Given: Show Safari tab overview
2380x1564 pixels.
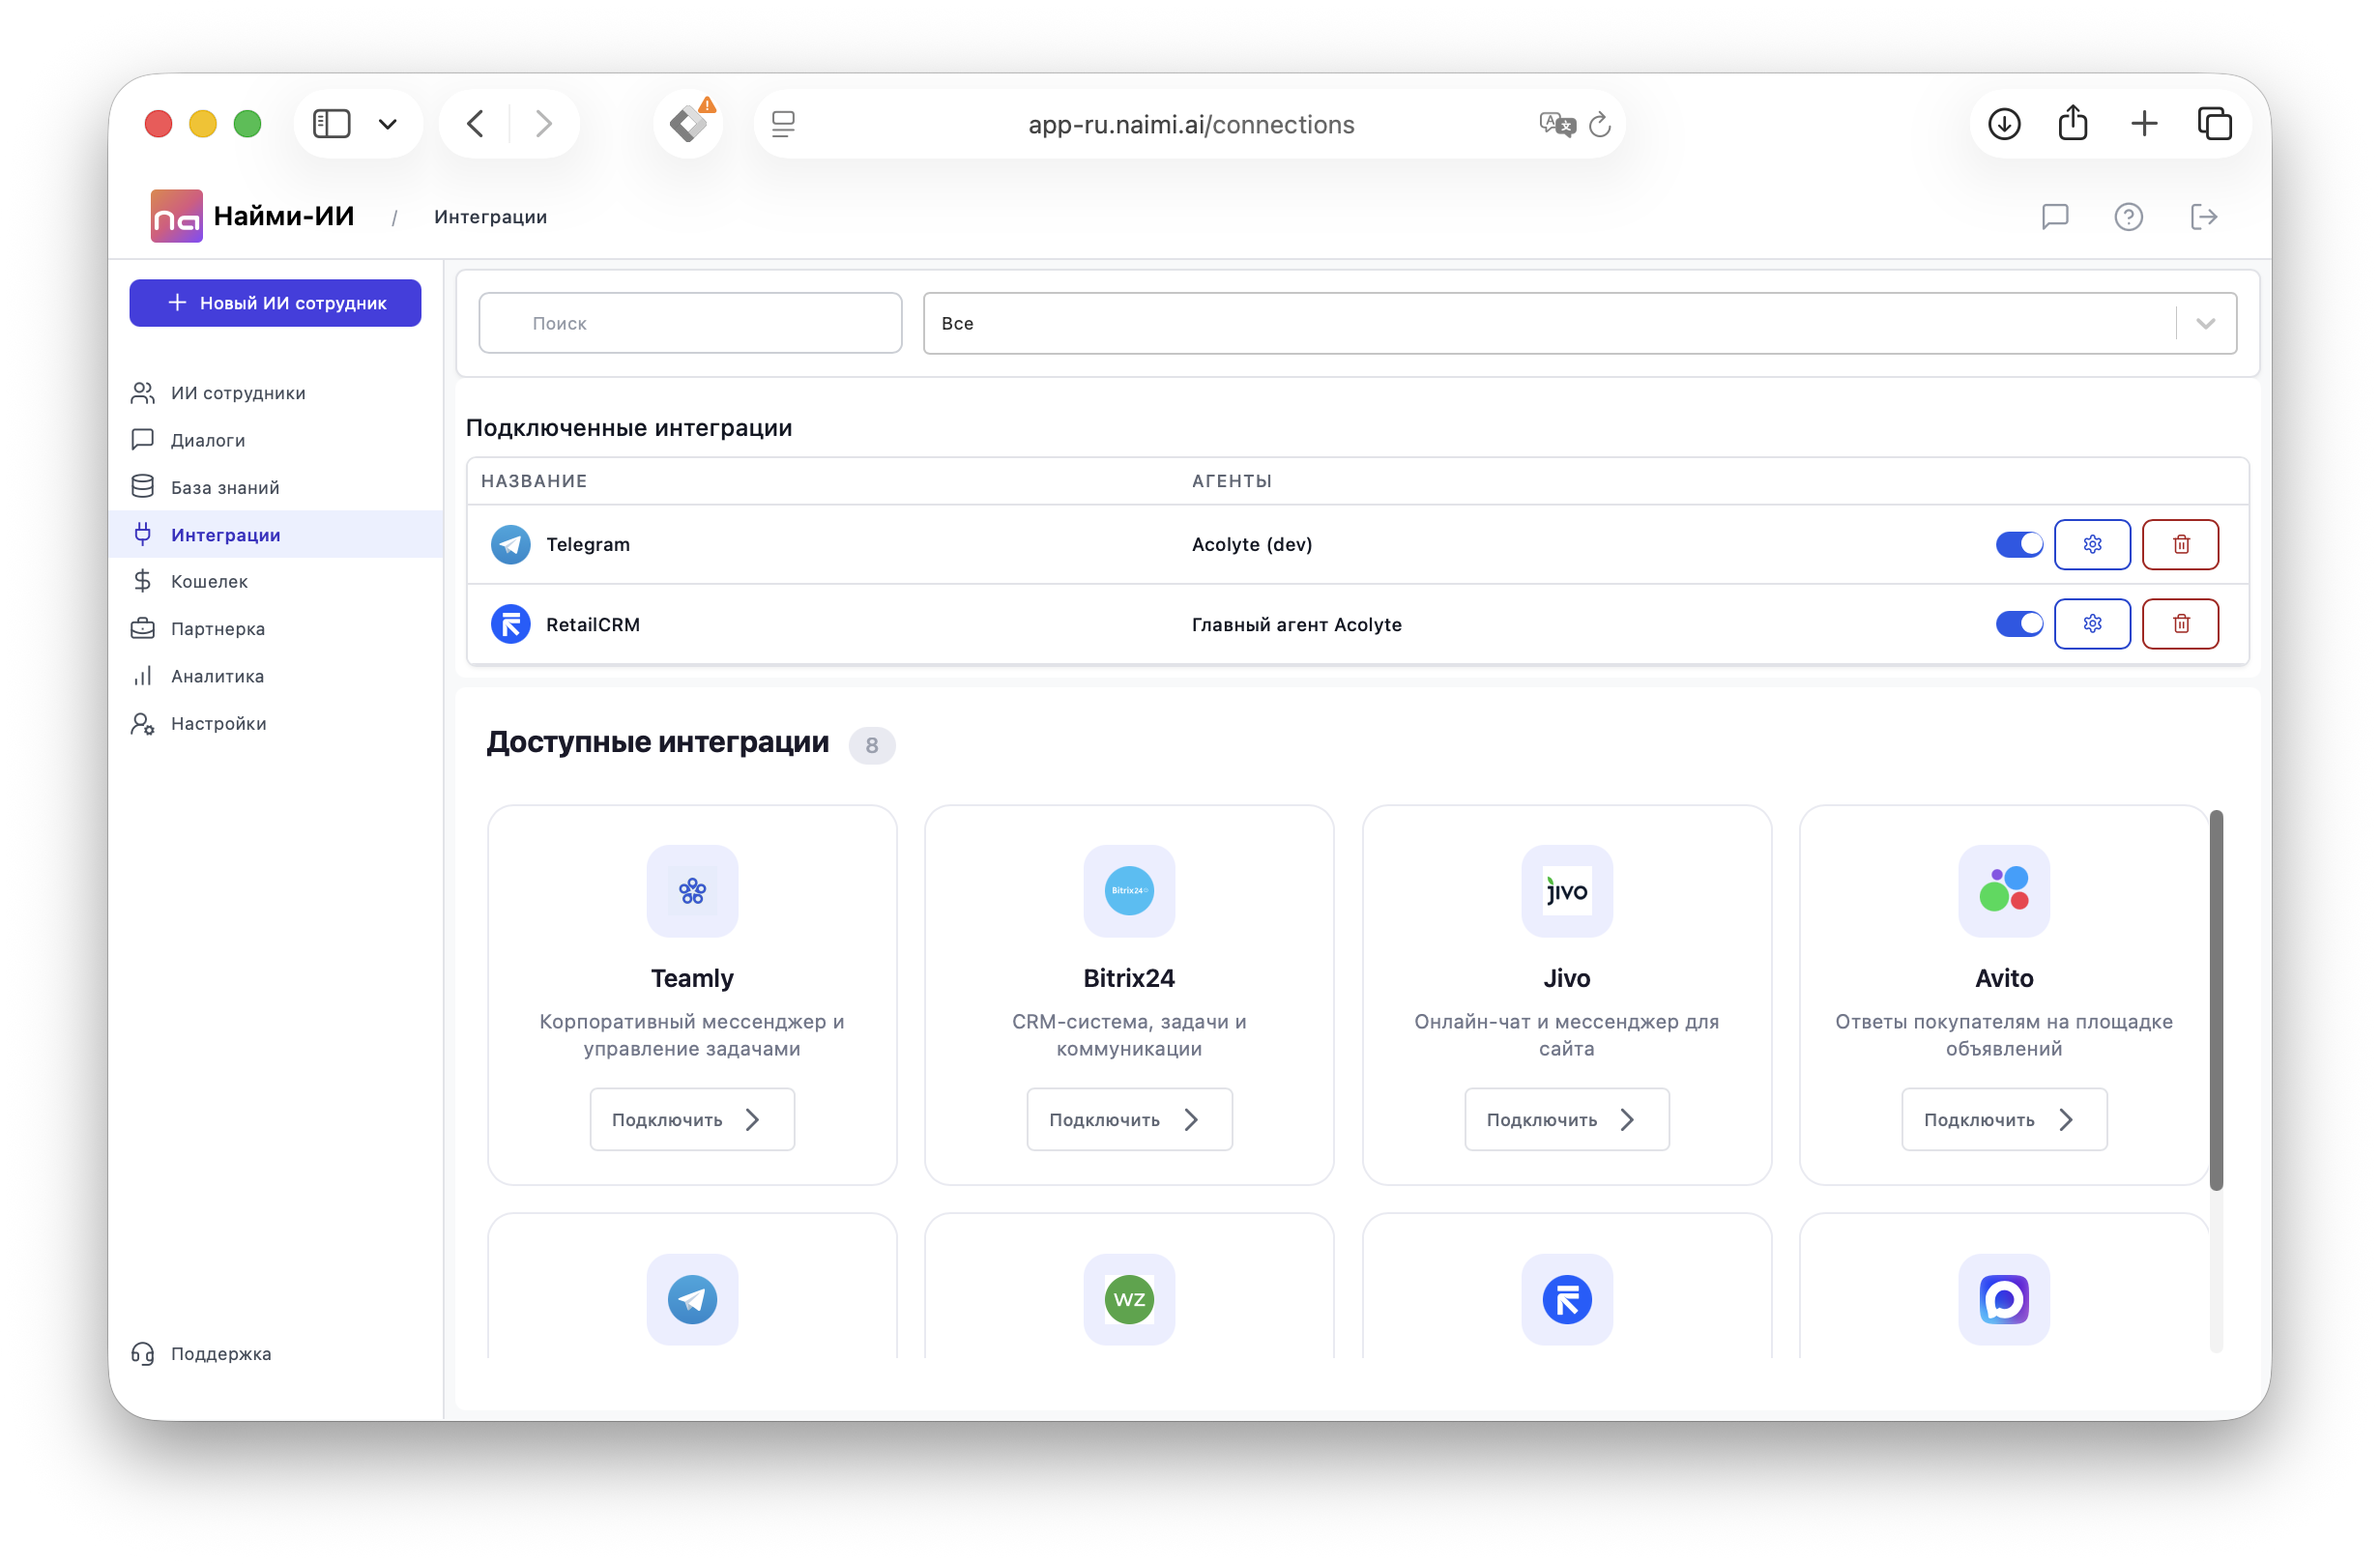Looking at the screenshot, I should tap(2214, 124).
